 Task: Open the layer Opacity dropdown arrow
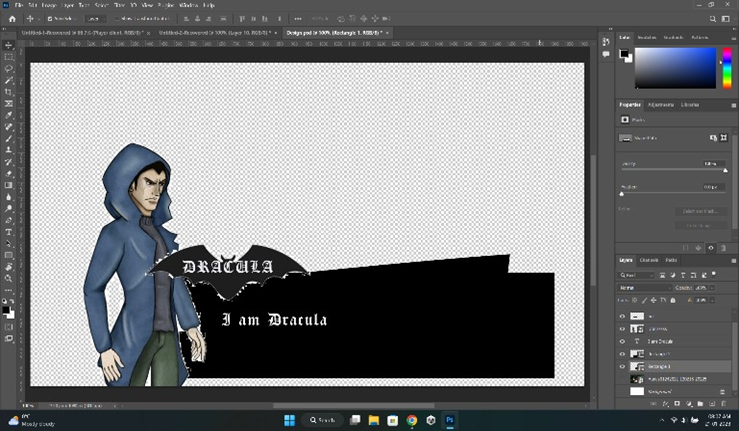714,287
